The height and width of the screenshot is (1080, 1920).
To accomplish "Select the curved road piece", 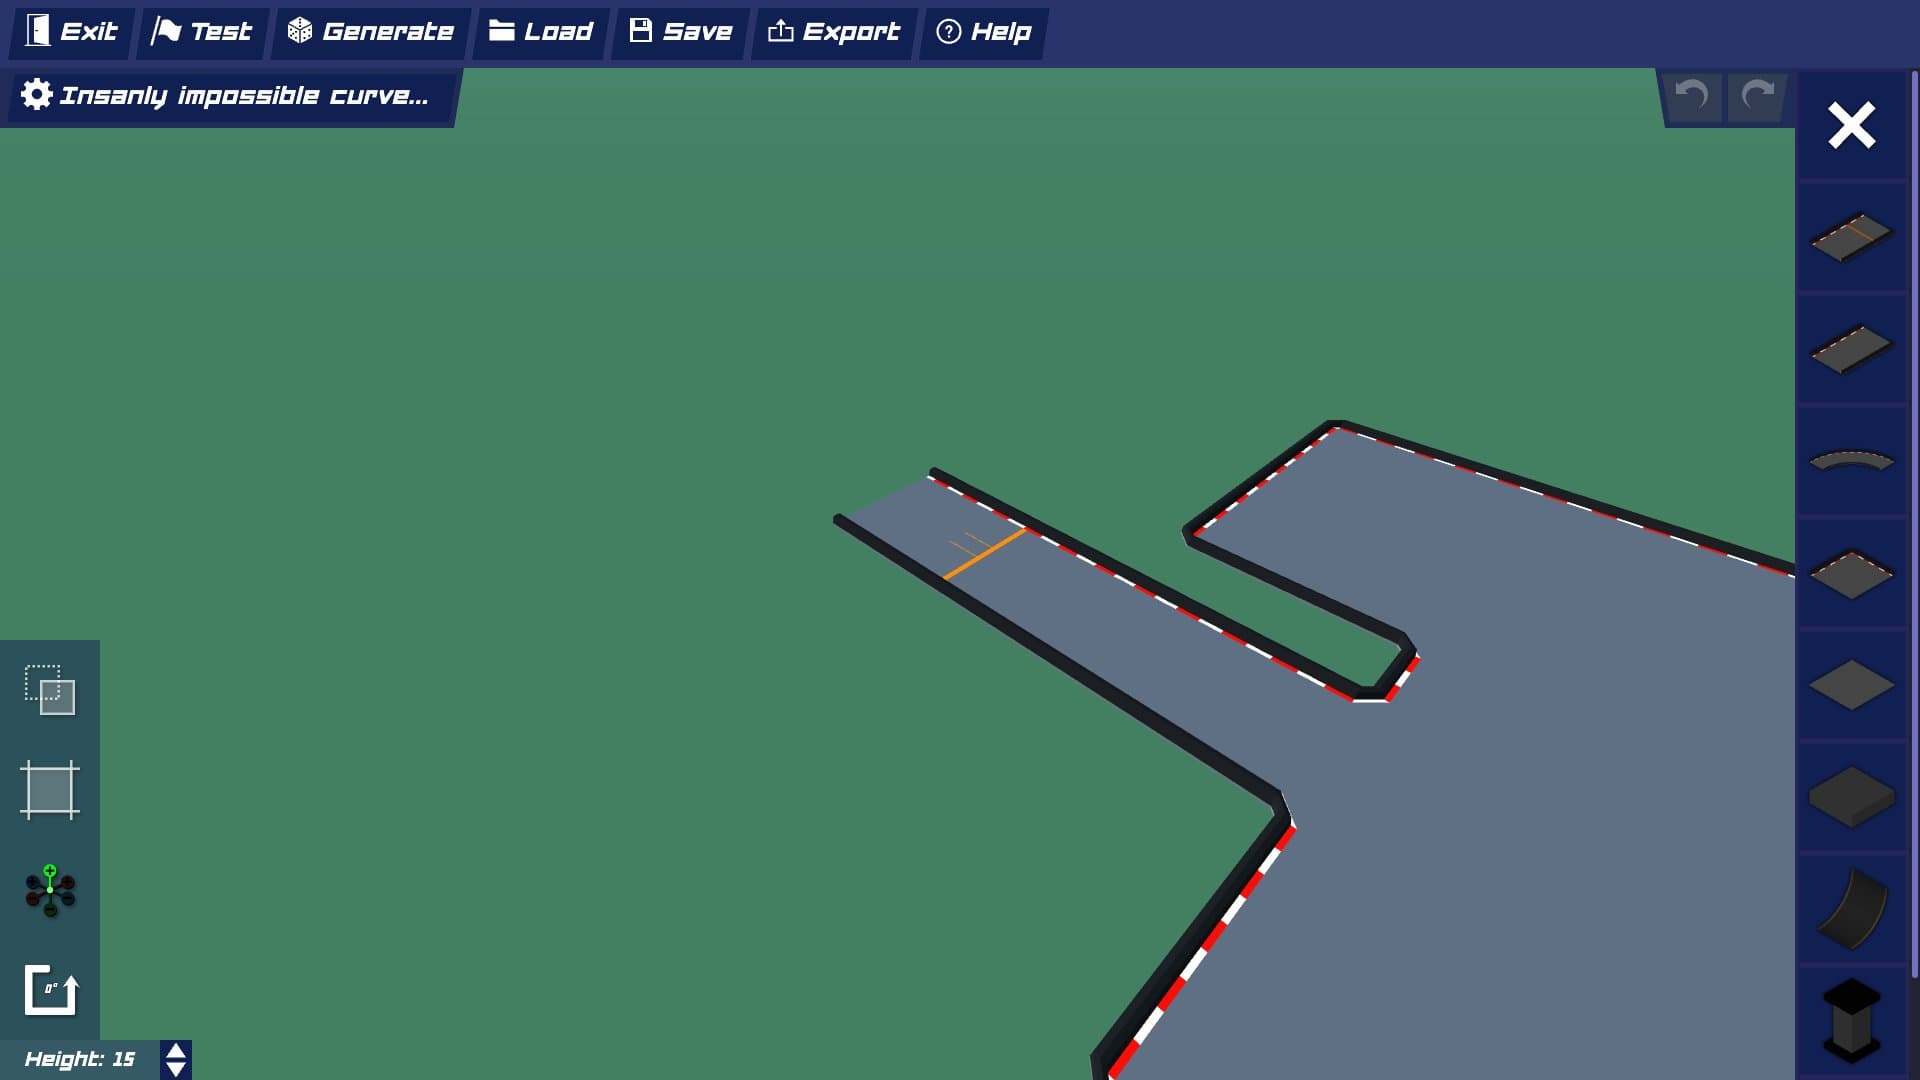I will (x=1851, y=461).
